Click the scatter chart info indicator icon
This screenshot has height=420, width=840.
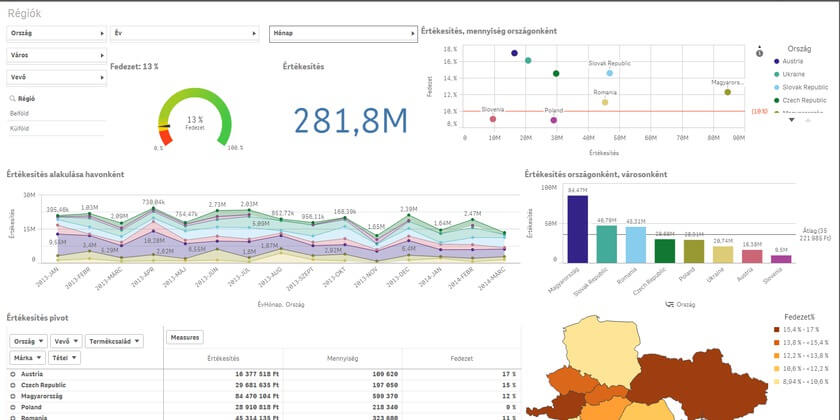point(761,50)
